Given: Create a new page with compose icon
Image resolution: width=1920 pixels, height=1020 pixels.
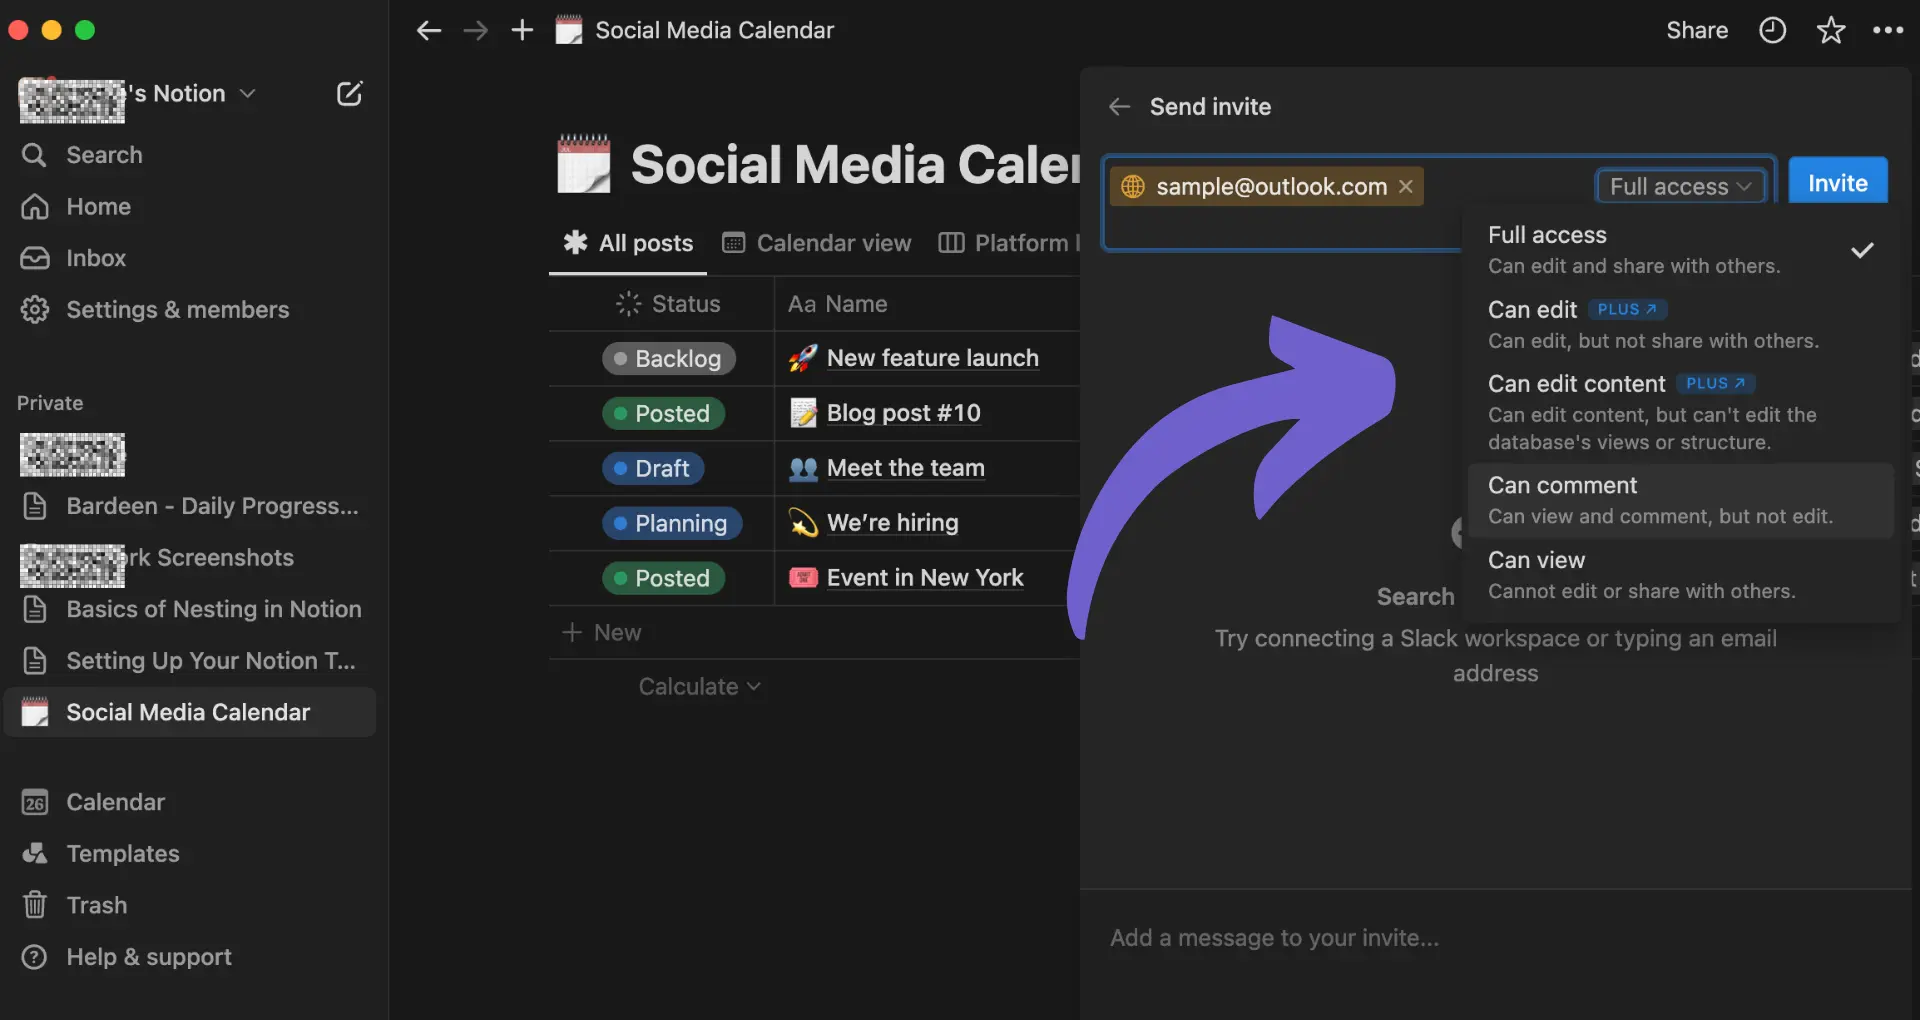Looking at the screenshot, I should [349, 94].
